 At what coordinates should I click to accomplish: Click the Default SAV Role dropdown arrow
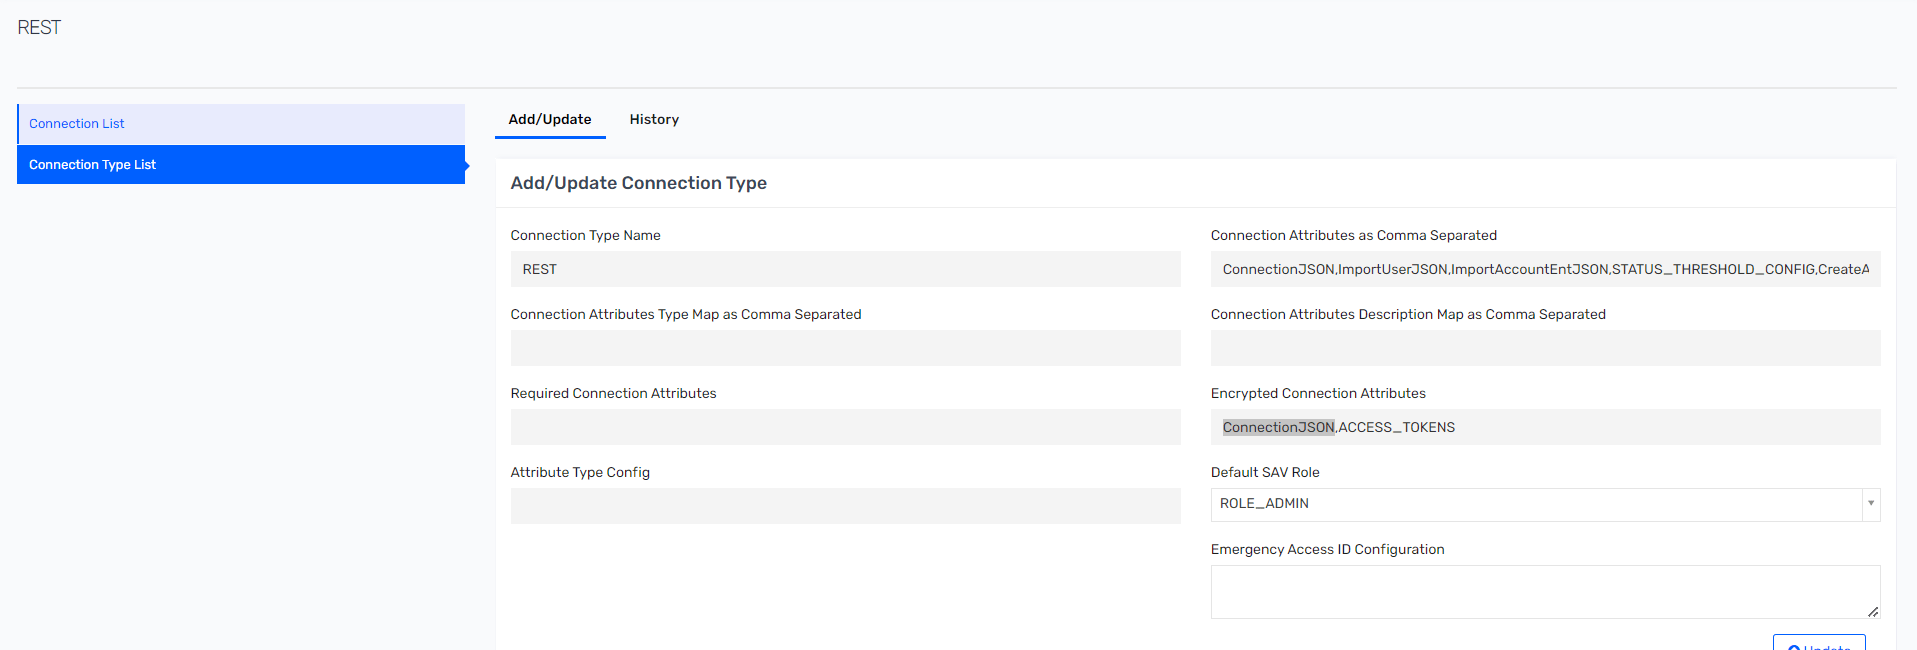(1870, 504)
